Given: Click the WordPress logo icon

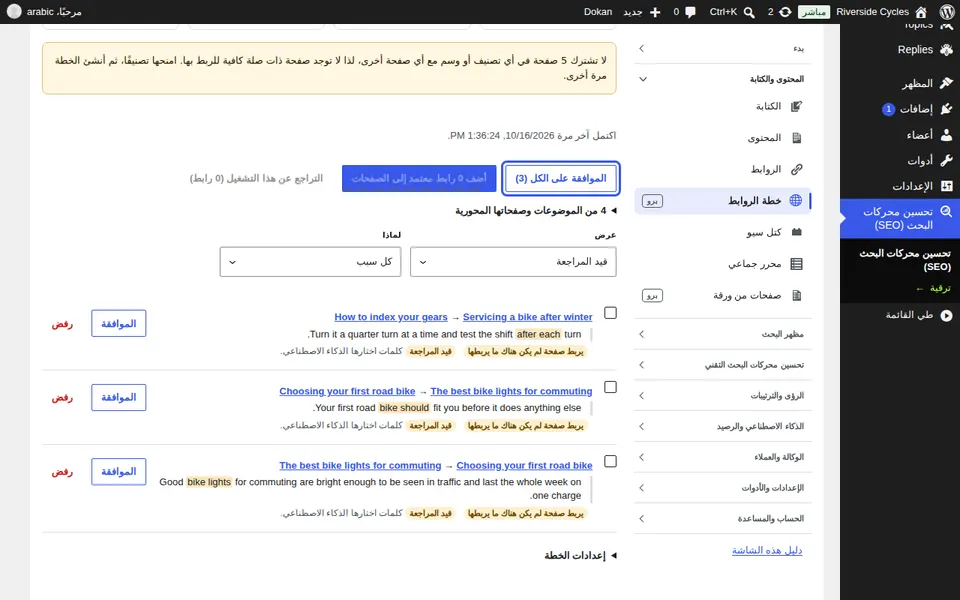Looking at the screenshot, I should 947,12.
